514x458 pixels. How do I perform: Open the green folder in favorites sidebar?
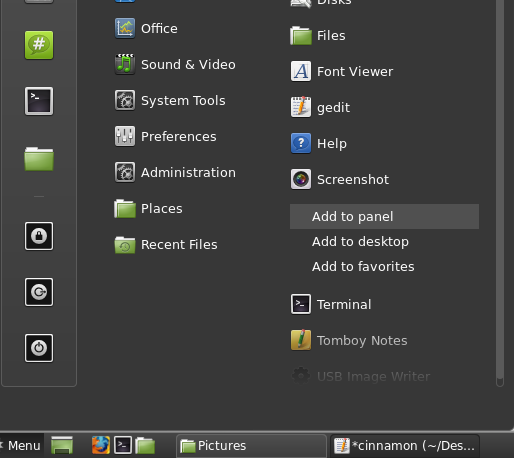tap(39, 159)
